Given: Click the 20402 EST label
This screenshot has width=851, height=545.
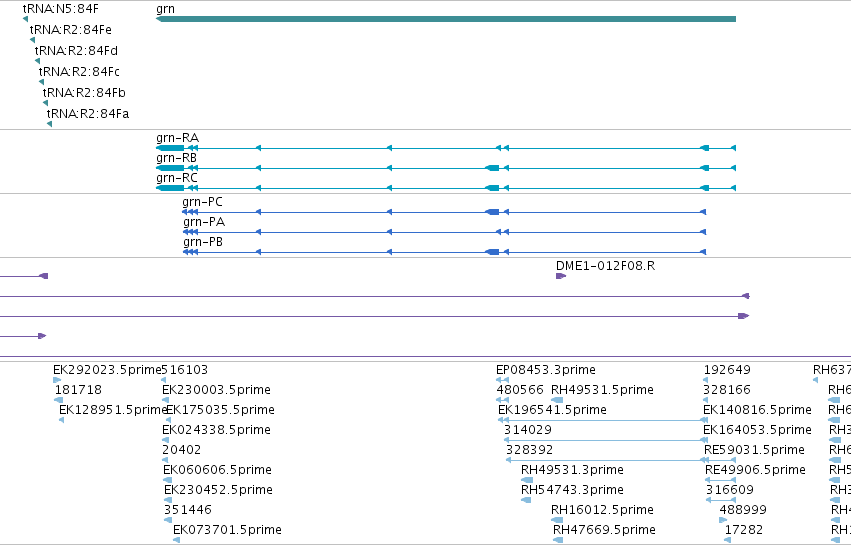Looking at the screenshot, I should click(181, 450).
